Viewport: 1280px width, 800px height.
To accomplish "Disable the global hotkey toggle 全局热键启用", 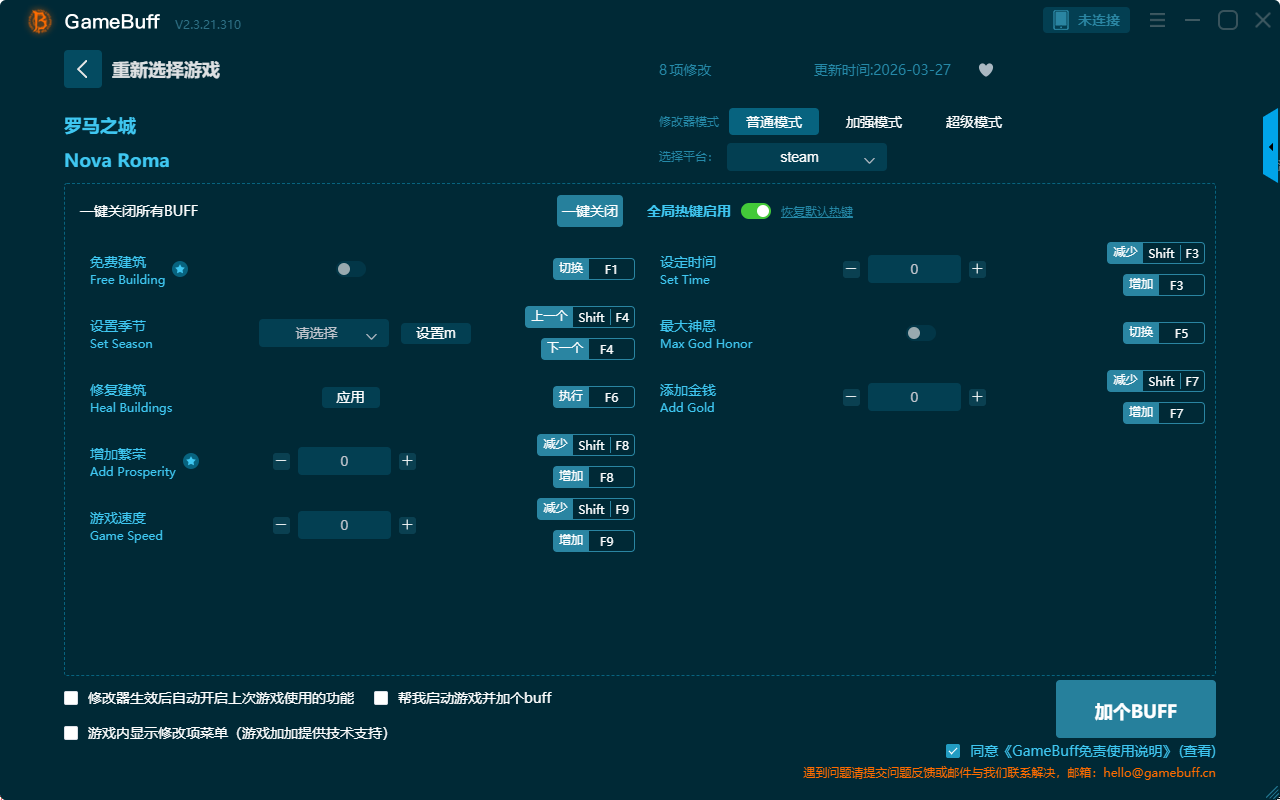I will click(756, 211).
